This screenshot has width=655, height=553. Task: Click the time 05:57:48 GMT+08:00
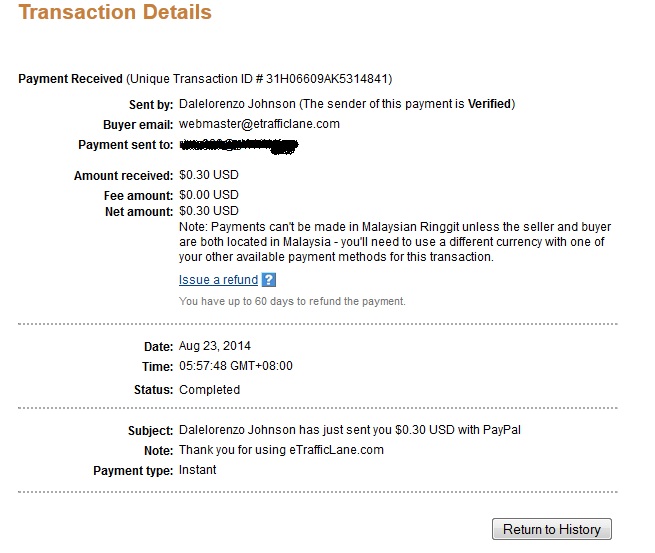pyautogui.click(x=236, y=366)
